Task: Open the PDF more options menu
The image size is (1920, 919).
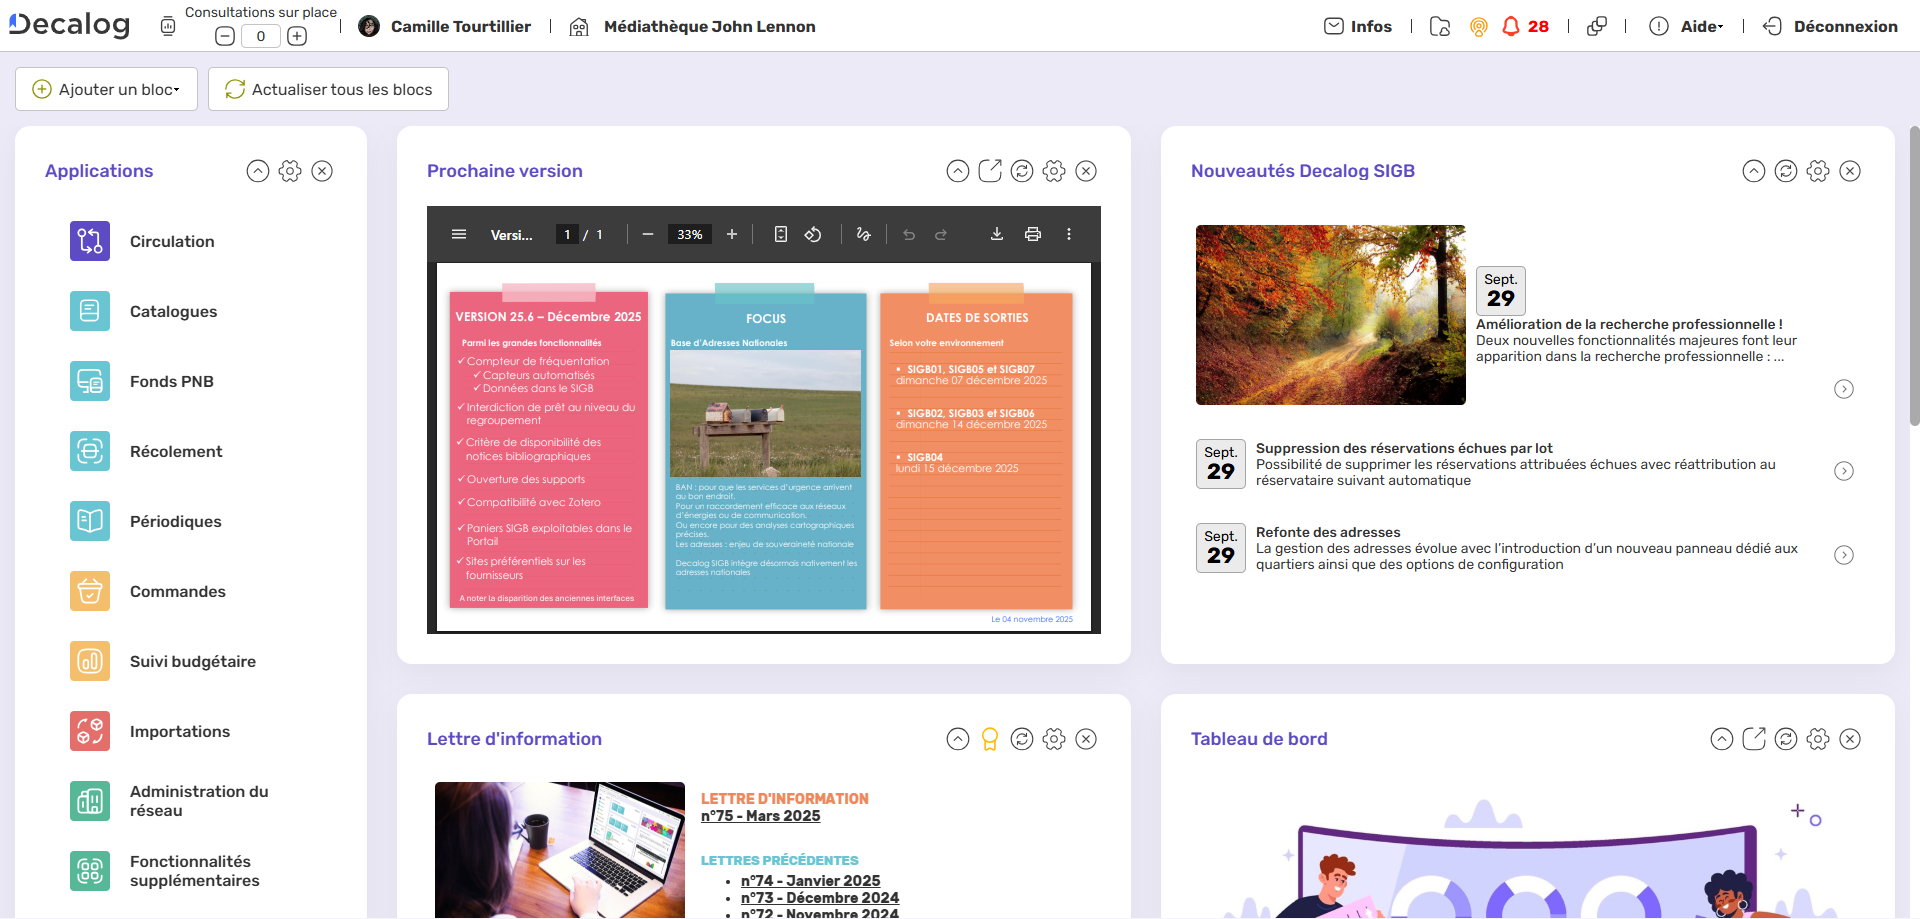Action: click(1069, 234)
